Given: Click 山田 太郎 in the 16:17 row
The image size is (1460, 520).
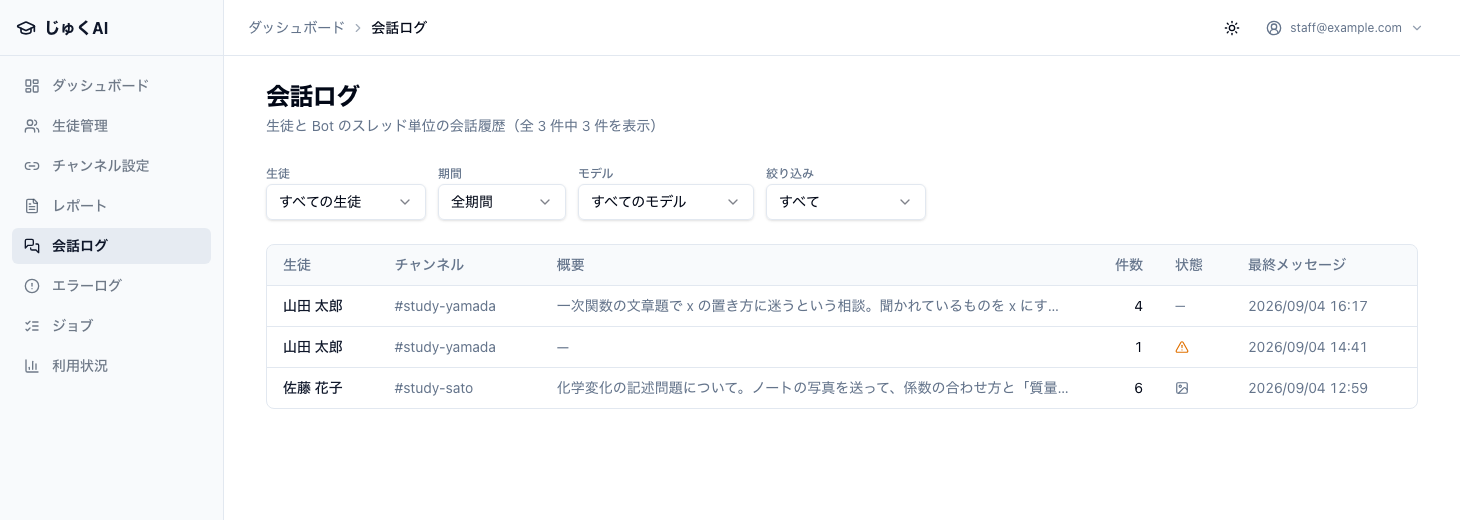Looking at the screenshot, I should point(313,306).
